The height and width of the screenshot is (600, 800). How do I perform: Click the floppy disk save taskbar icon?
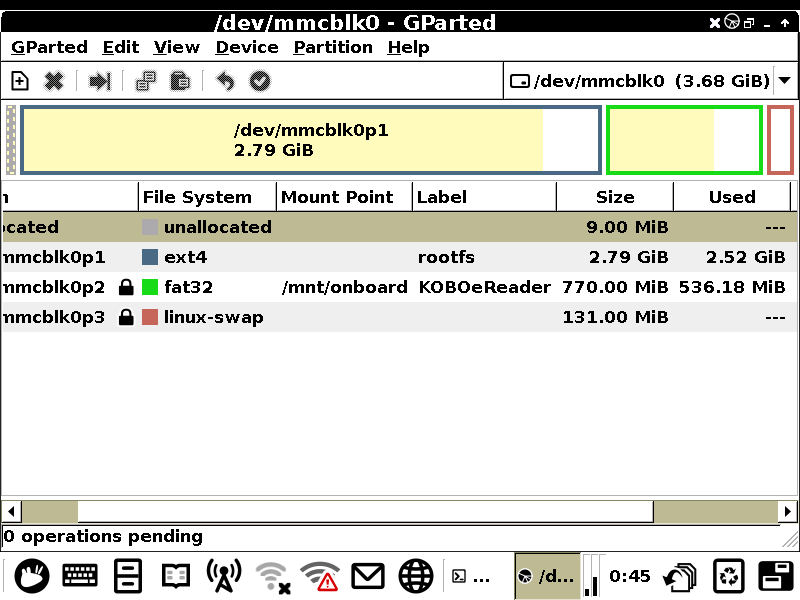tap(776, 577)
